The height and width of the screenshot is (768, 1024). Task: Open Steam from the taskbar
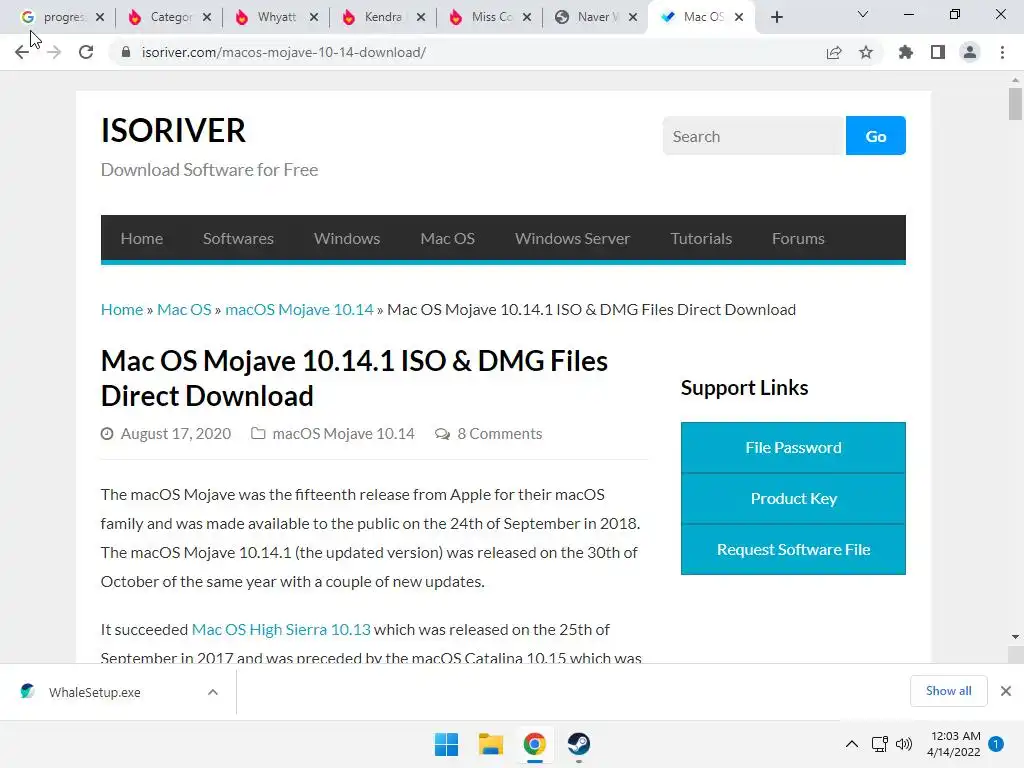tap(579, 744)
